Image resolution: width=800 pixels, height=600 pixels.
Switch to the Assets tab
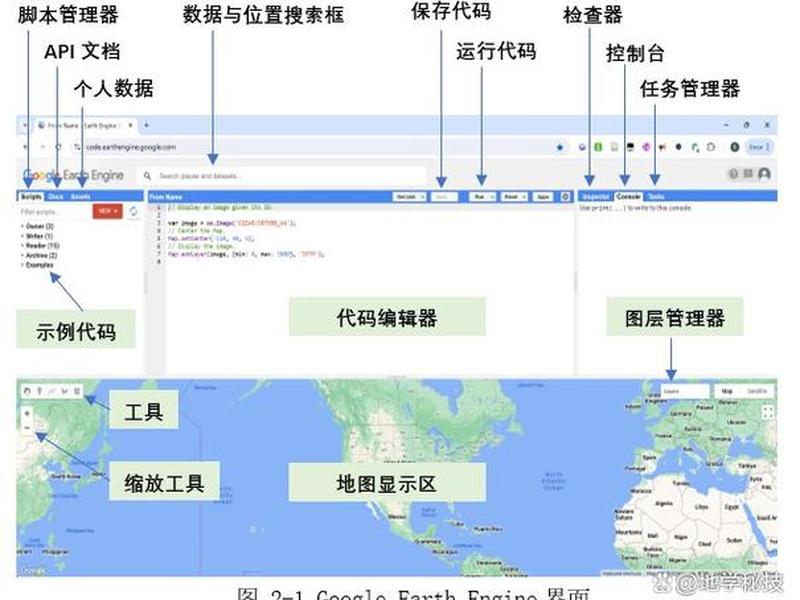(x=81, y=196)
